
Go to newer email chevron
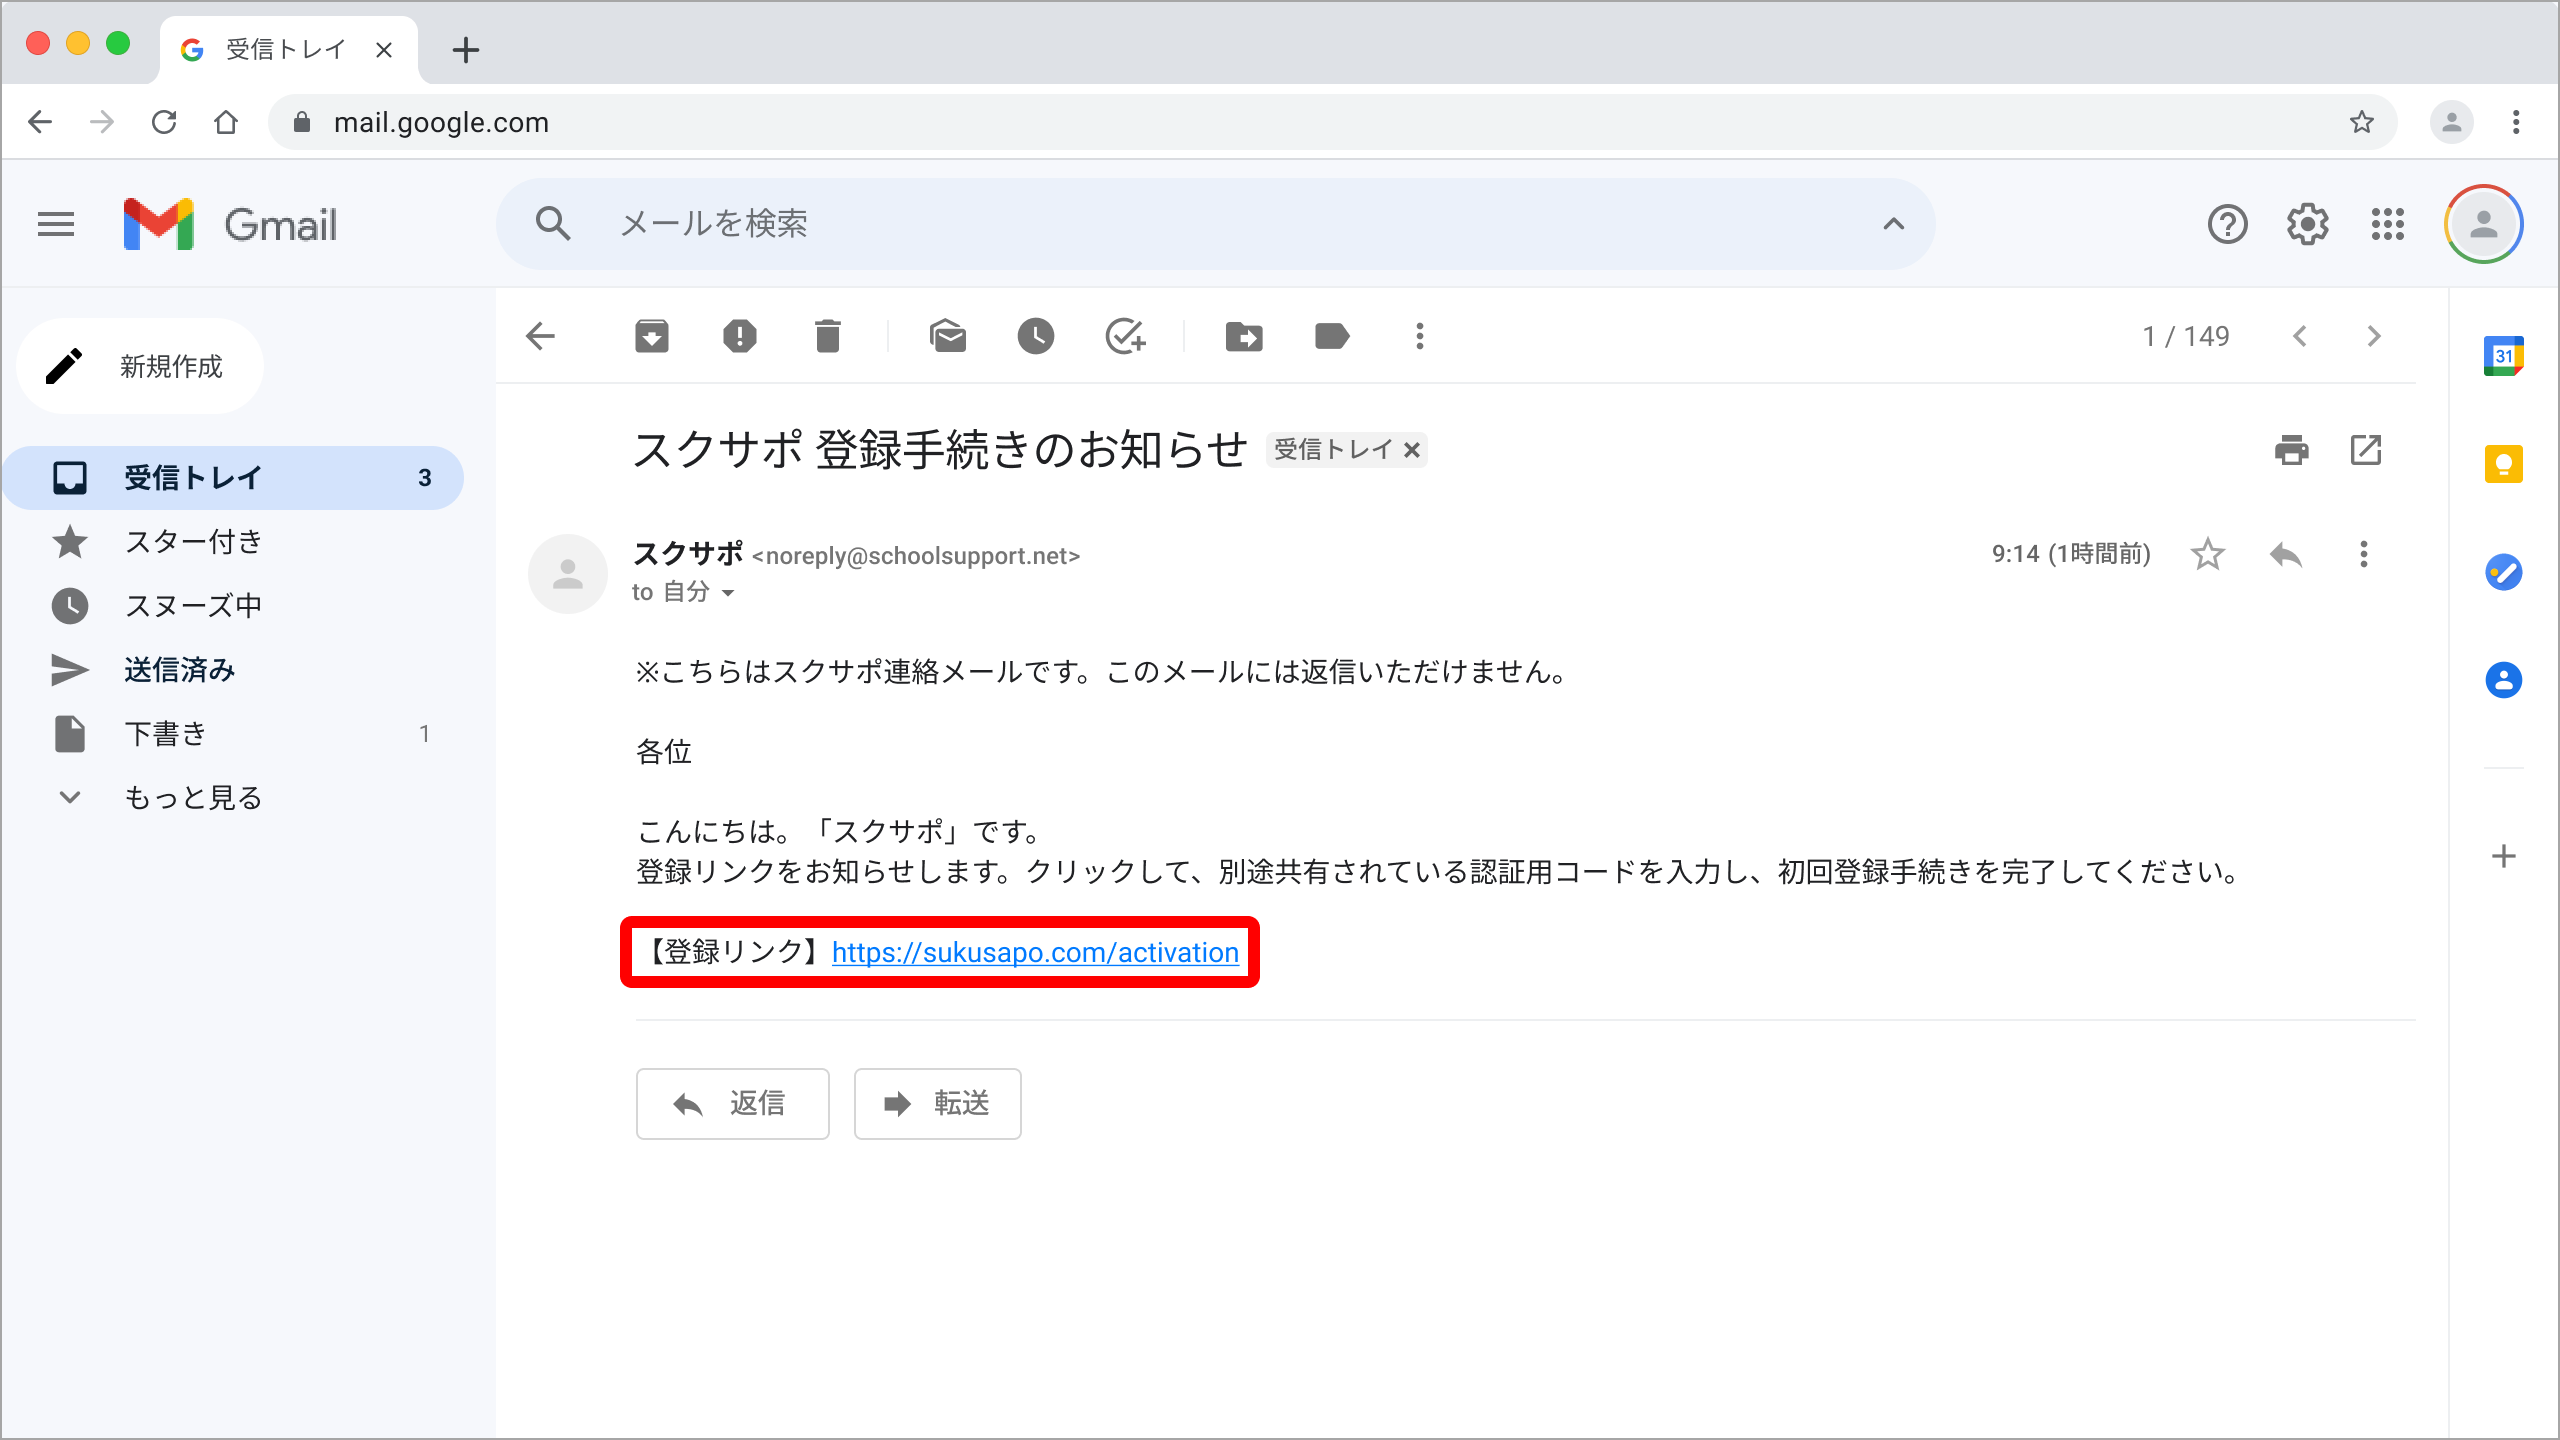click(2300, 336)
